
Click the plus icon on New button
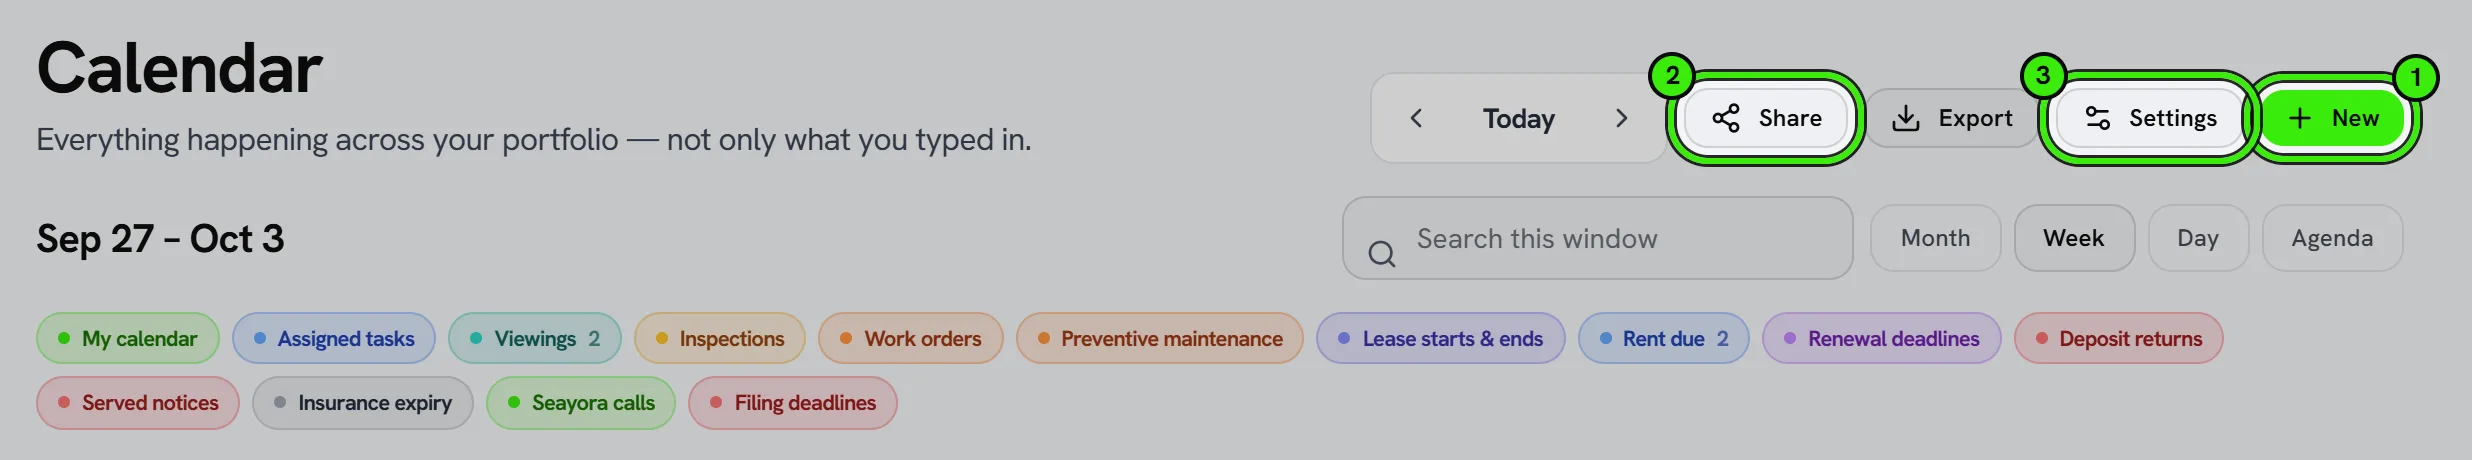[2300, 118]
